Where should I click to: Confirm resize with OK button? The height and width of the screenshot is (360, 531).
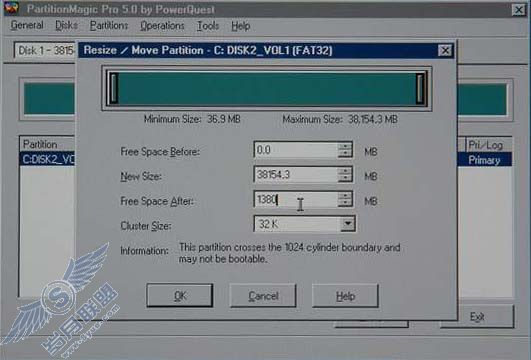coord(180,296)
